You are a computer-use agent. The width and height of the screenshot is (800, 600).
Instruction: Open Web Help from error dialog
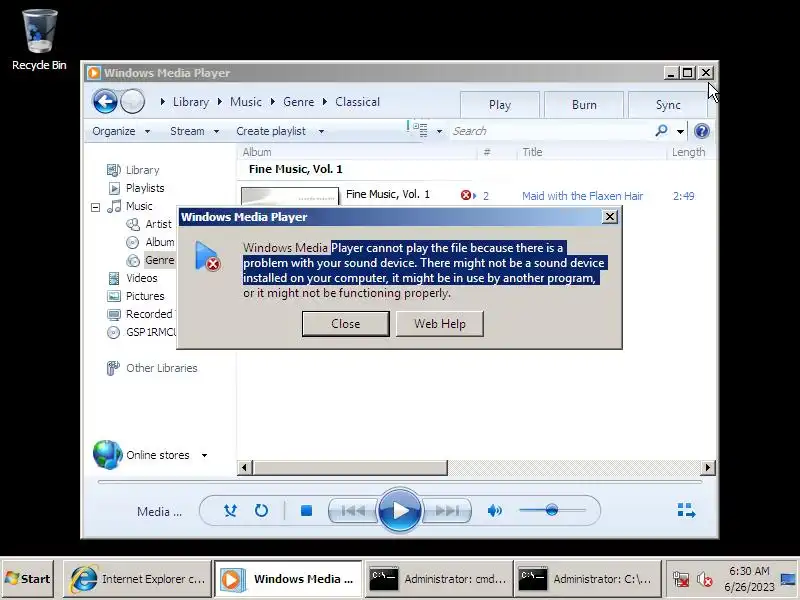(440, 324)
